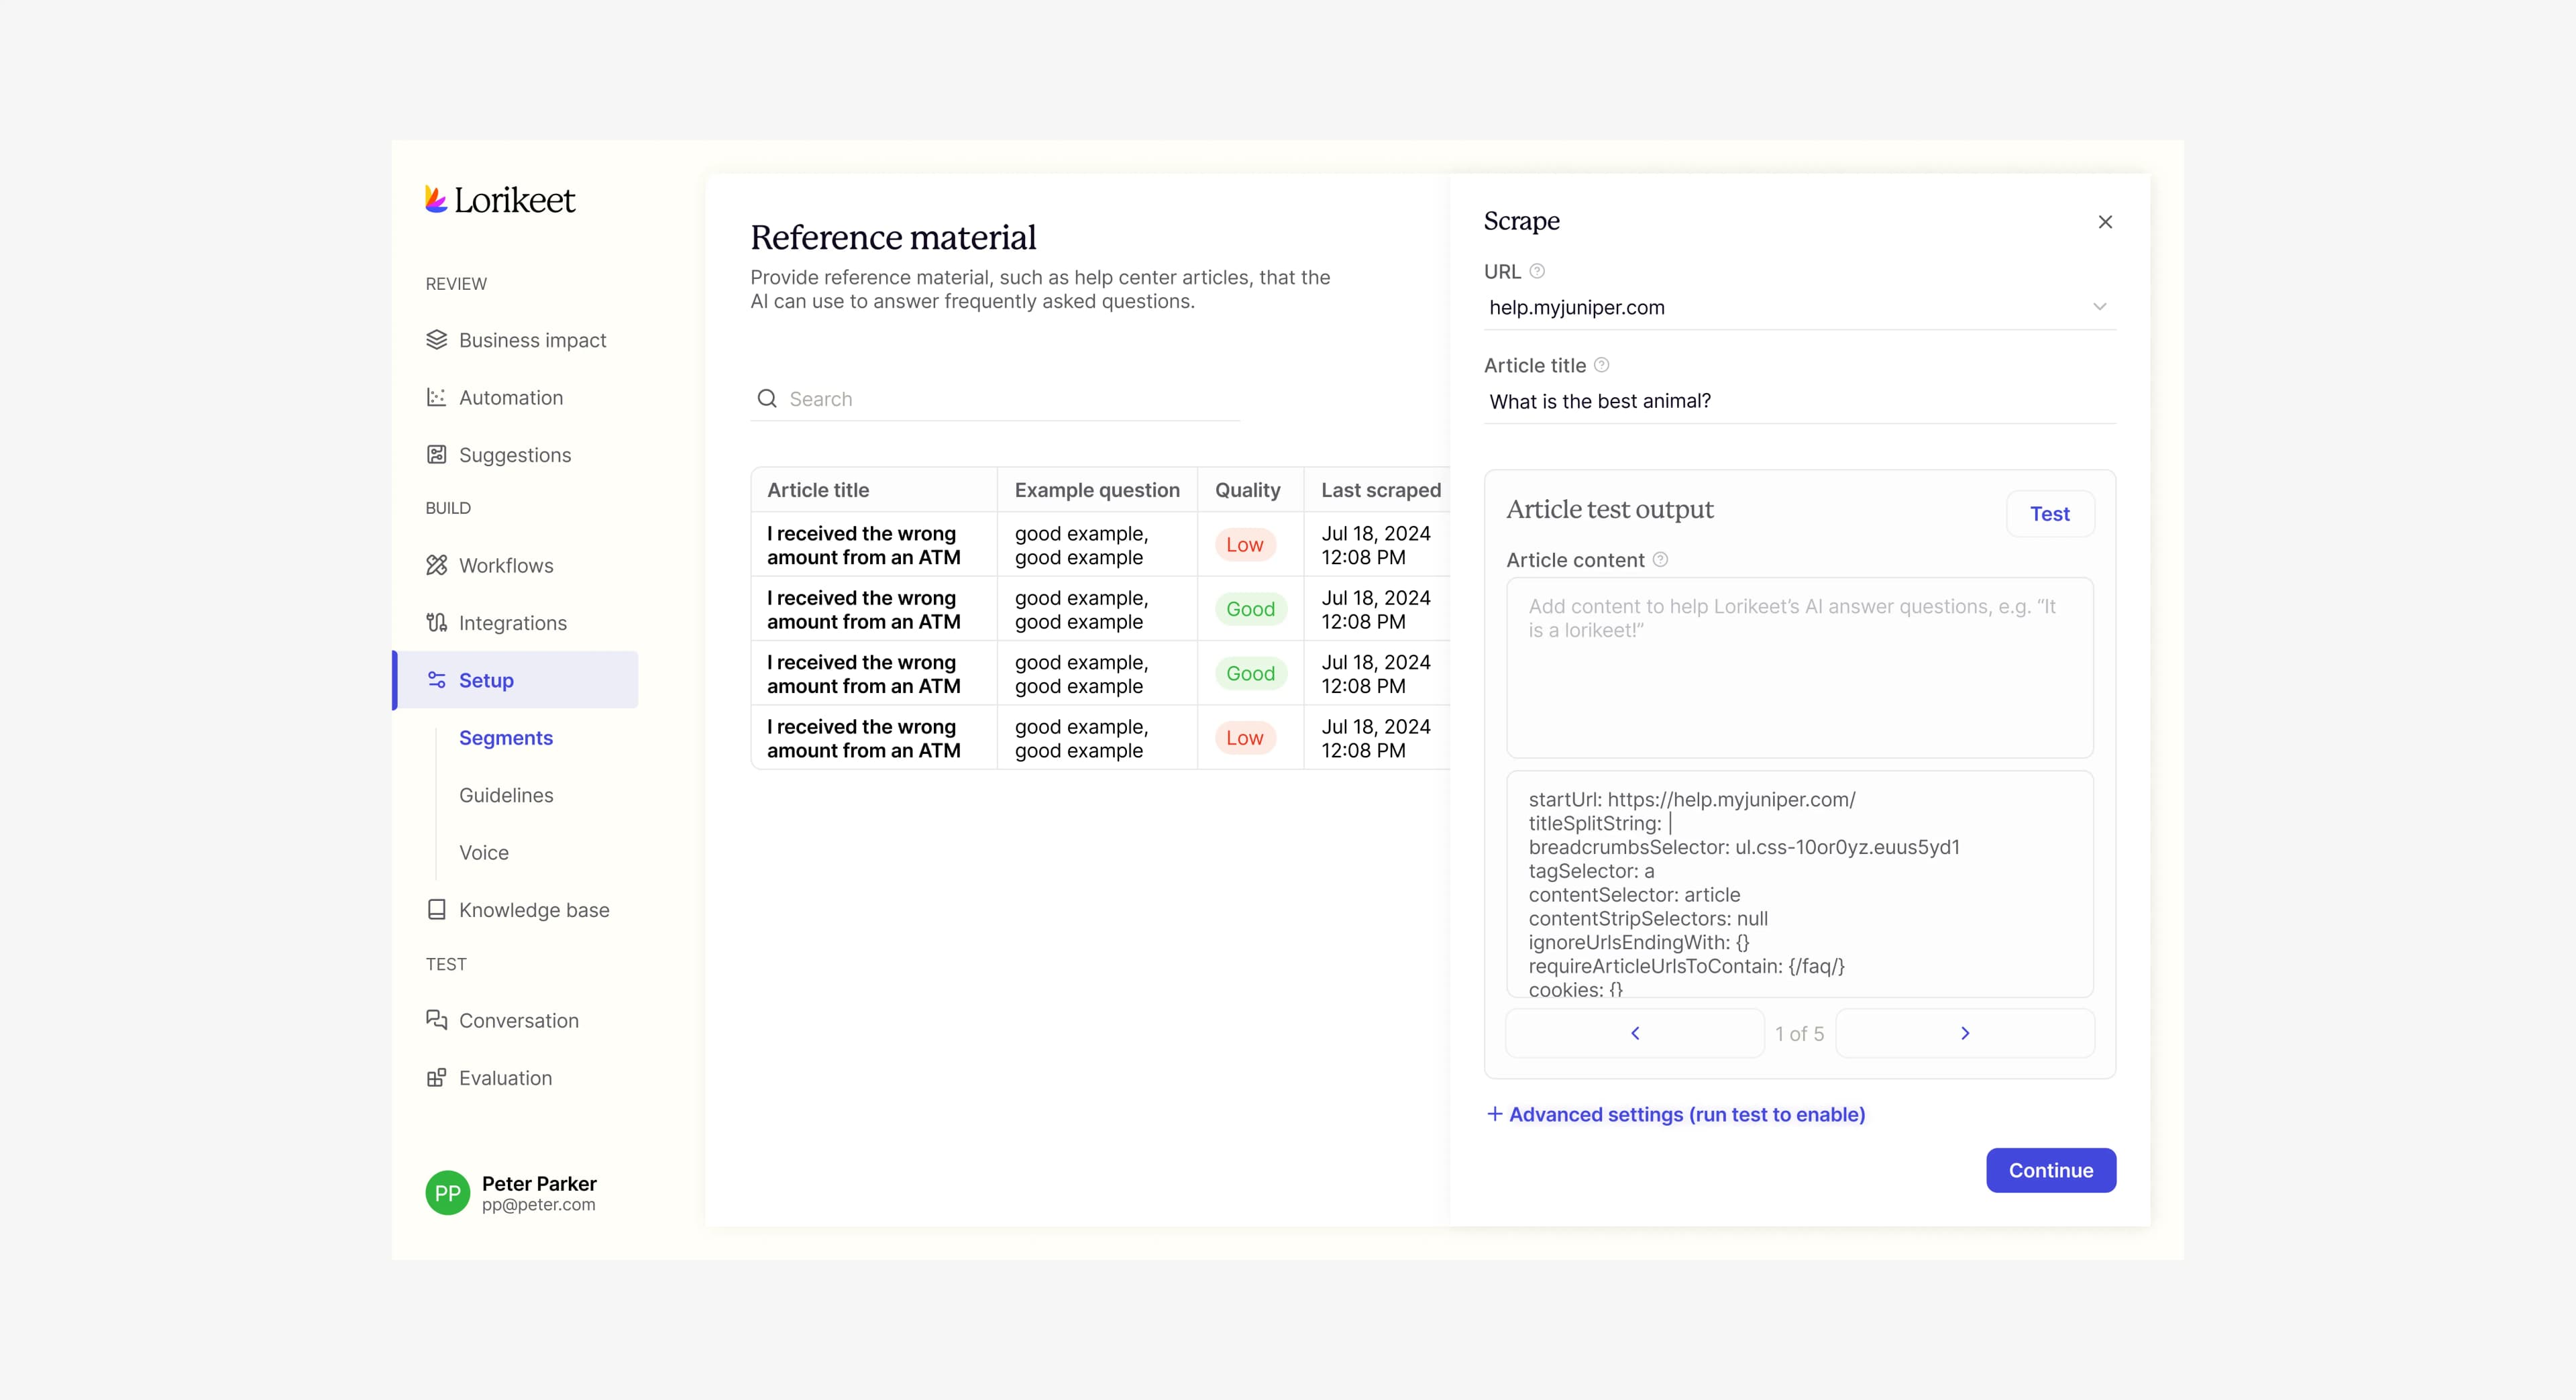The image size is (2576, 1400).
Task: Open Integrations via its tuning-fork icon
Action: [436, 622]
